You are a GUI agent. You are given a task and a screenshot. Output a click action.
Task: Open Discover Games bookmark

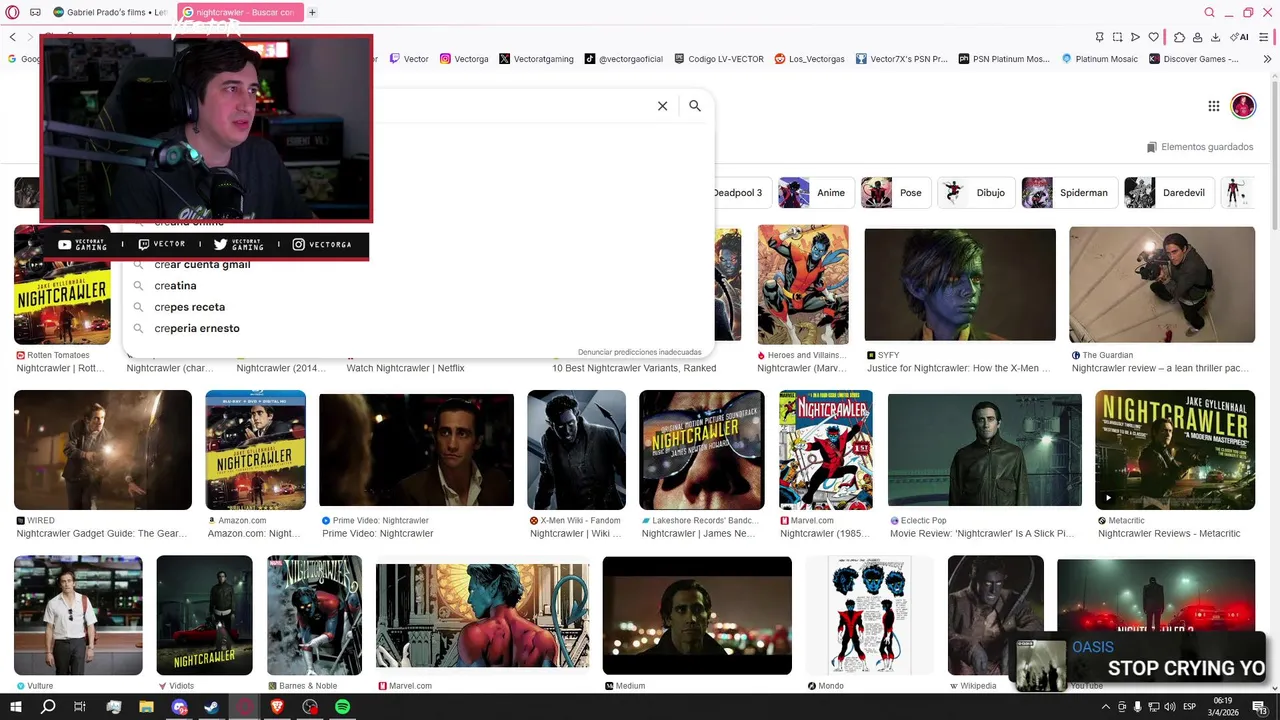[1194, 59]
